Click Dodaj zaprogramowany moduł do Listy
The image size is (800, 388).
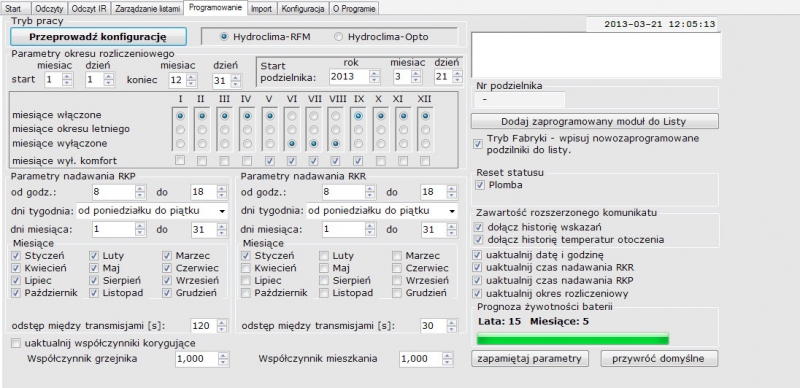pos(594,122)
